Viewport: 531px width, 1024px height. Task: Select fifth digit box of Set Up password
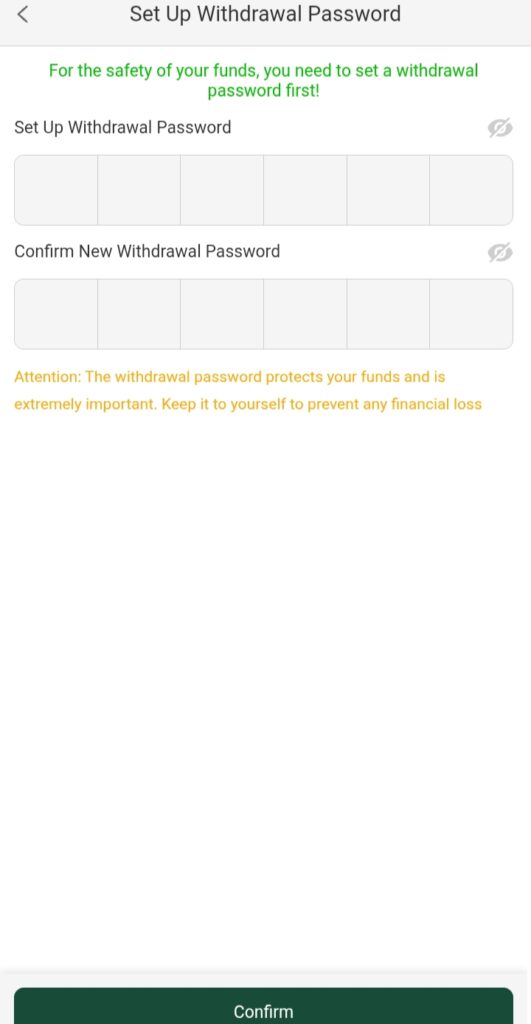point(388,190)
